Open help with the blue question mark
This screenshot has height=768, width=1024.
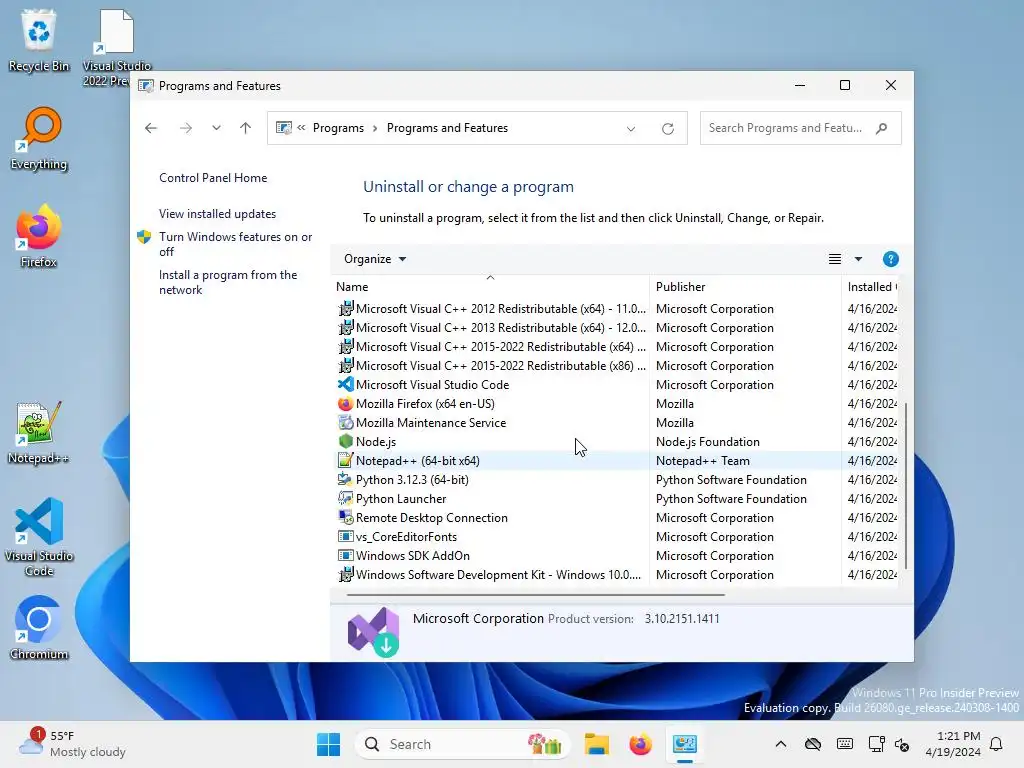tap(890, 259)
